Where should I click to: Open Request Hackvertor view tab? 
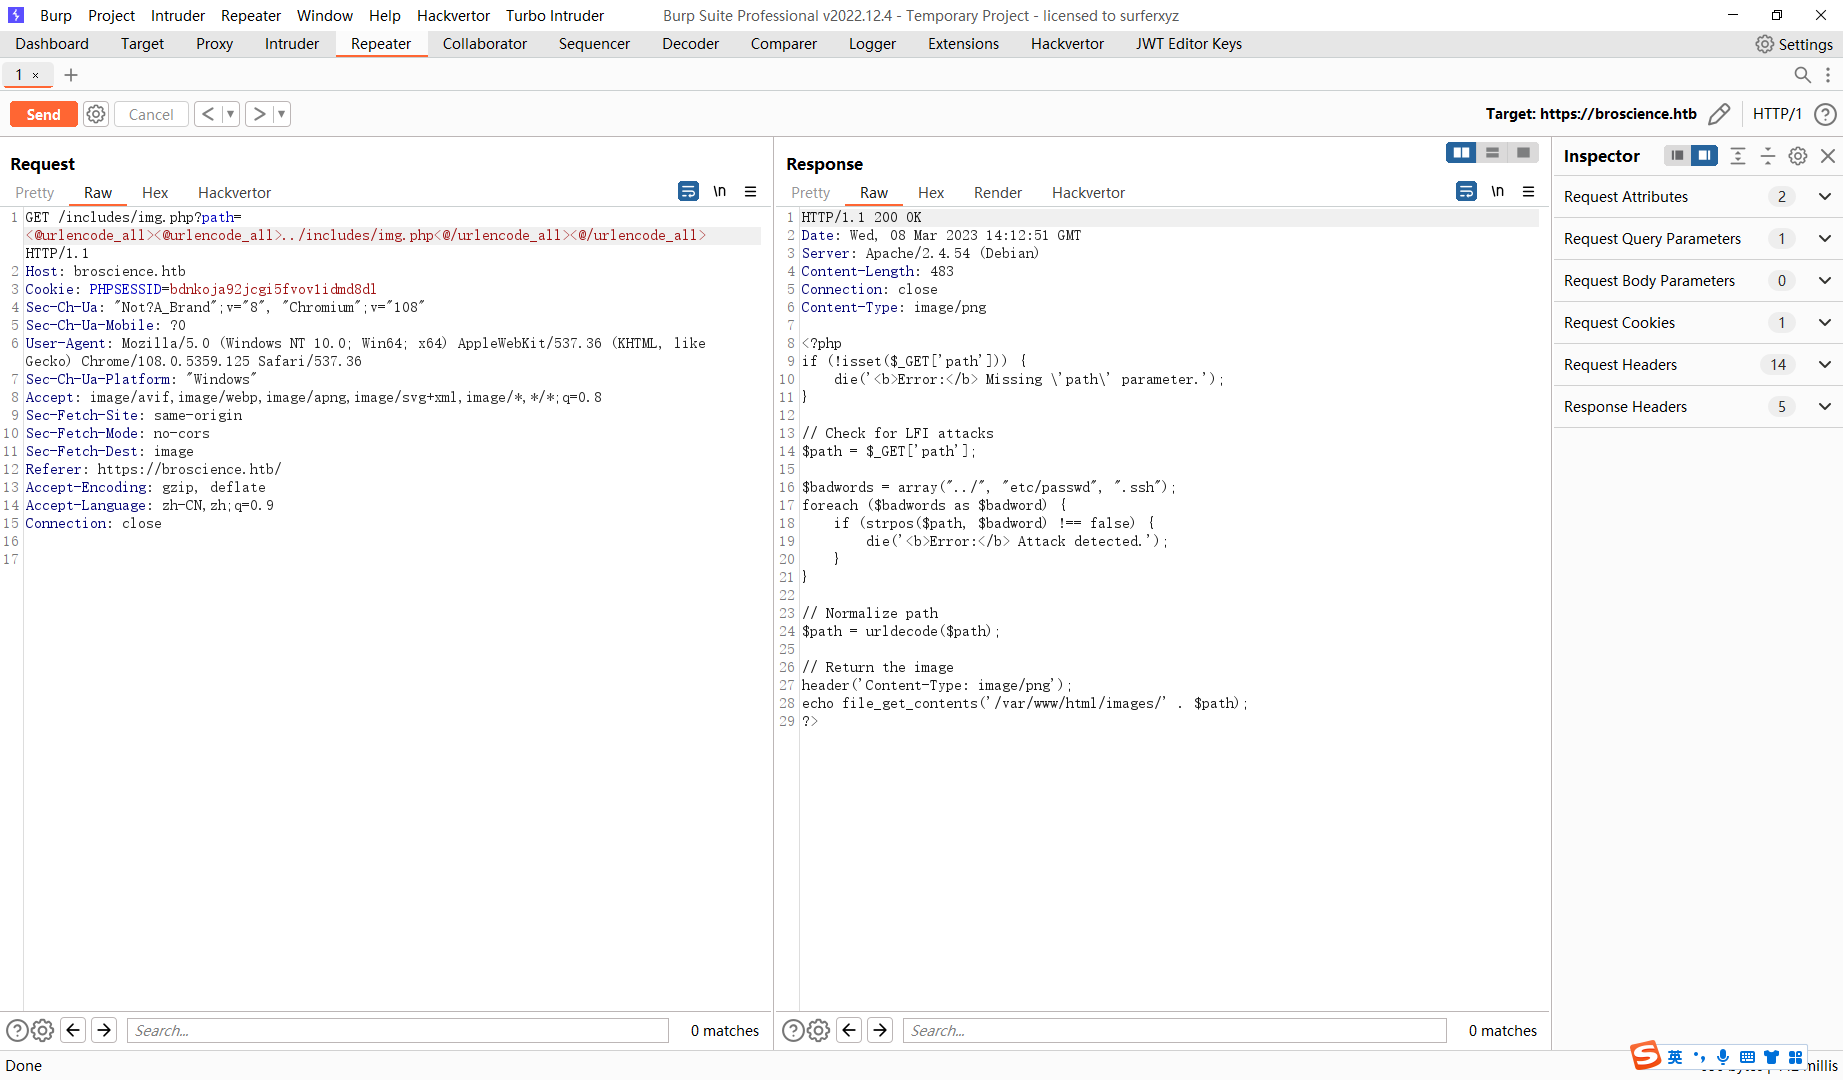234,193
